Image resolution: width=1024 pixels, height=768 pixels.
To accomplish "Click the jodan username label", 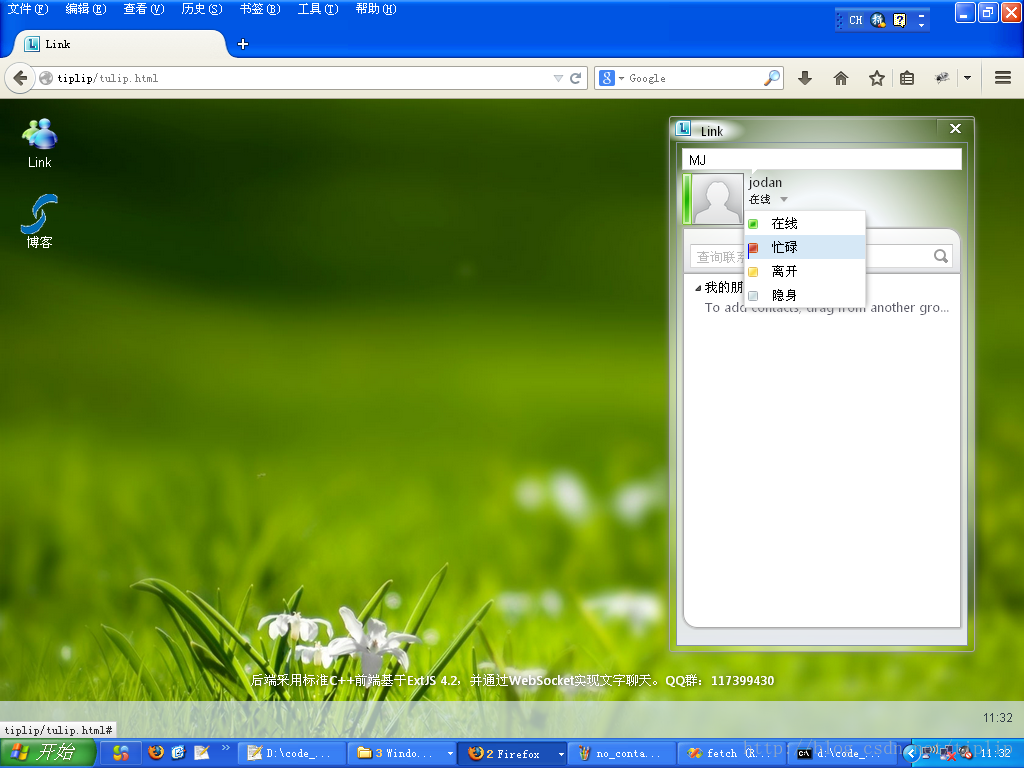I will click(x=765, y=182).
